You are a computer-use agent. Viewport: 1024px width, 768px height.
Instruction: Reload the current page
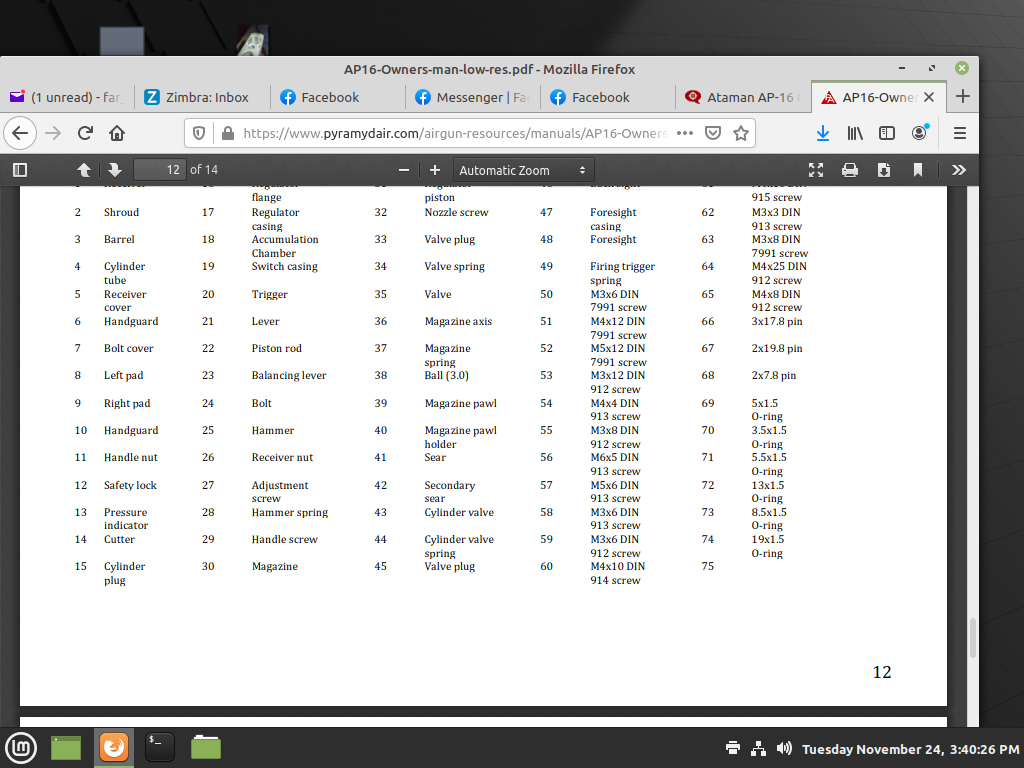click(85, 133)
